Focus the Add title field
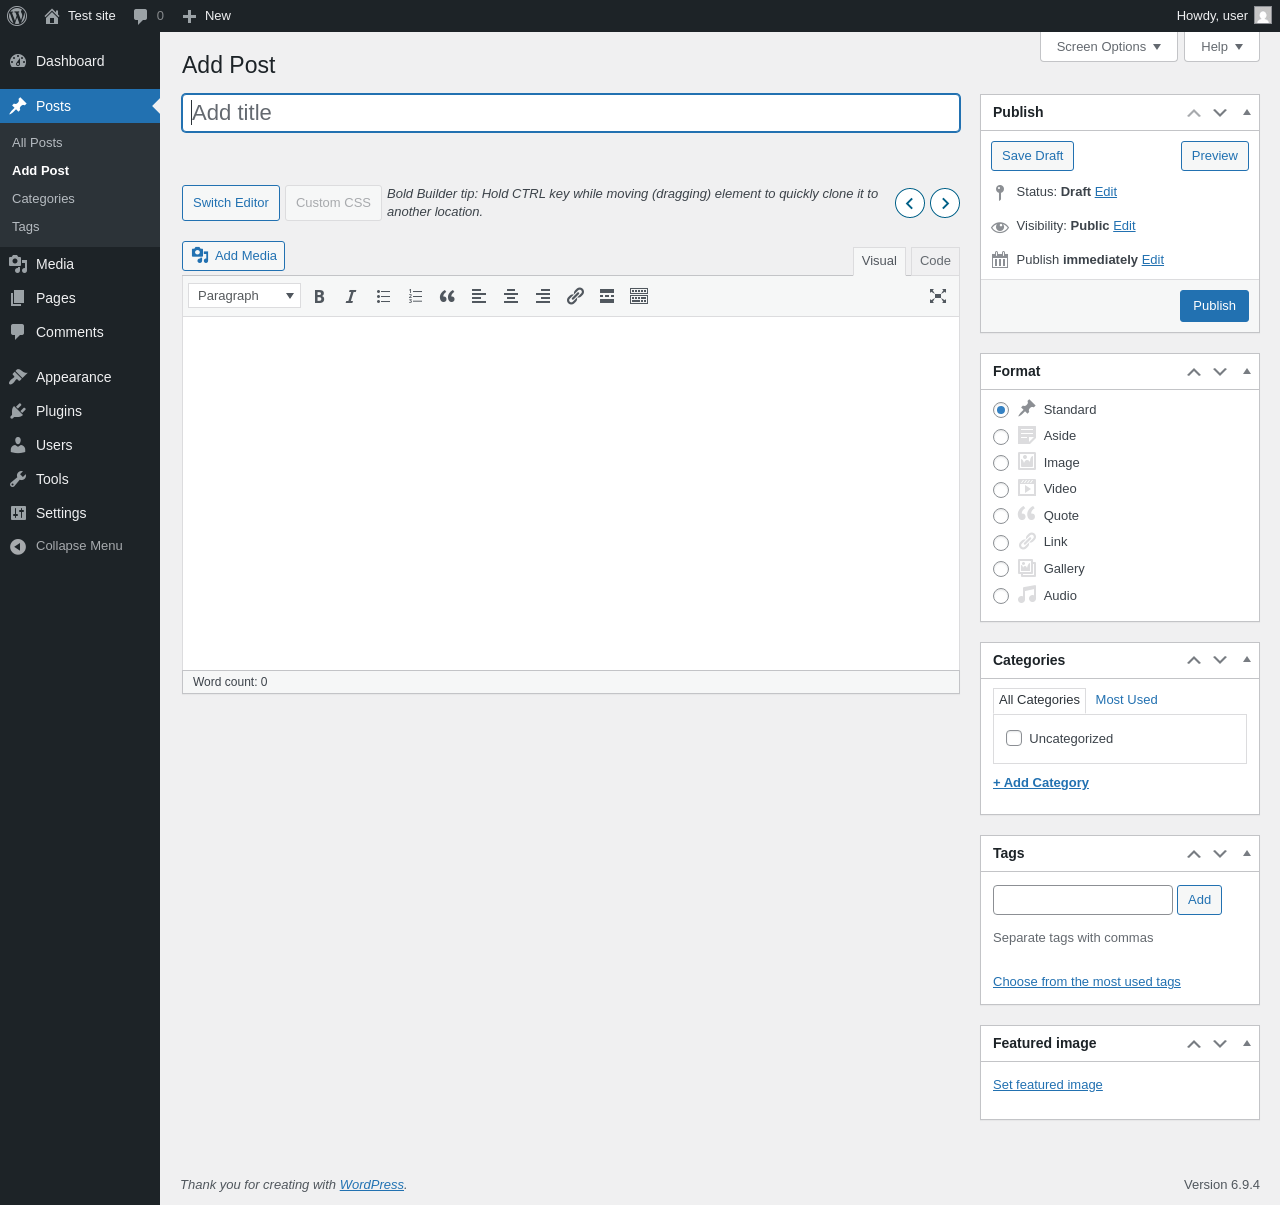Viewport: 1280px width, 1205px height. click(x=571, y=113)
